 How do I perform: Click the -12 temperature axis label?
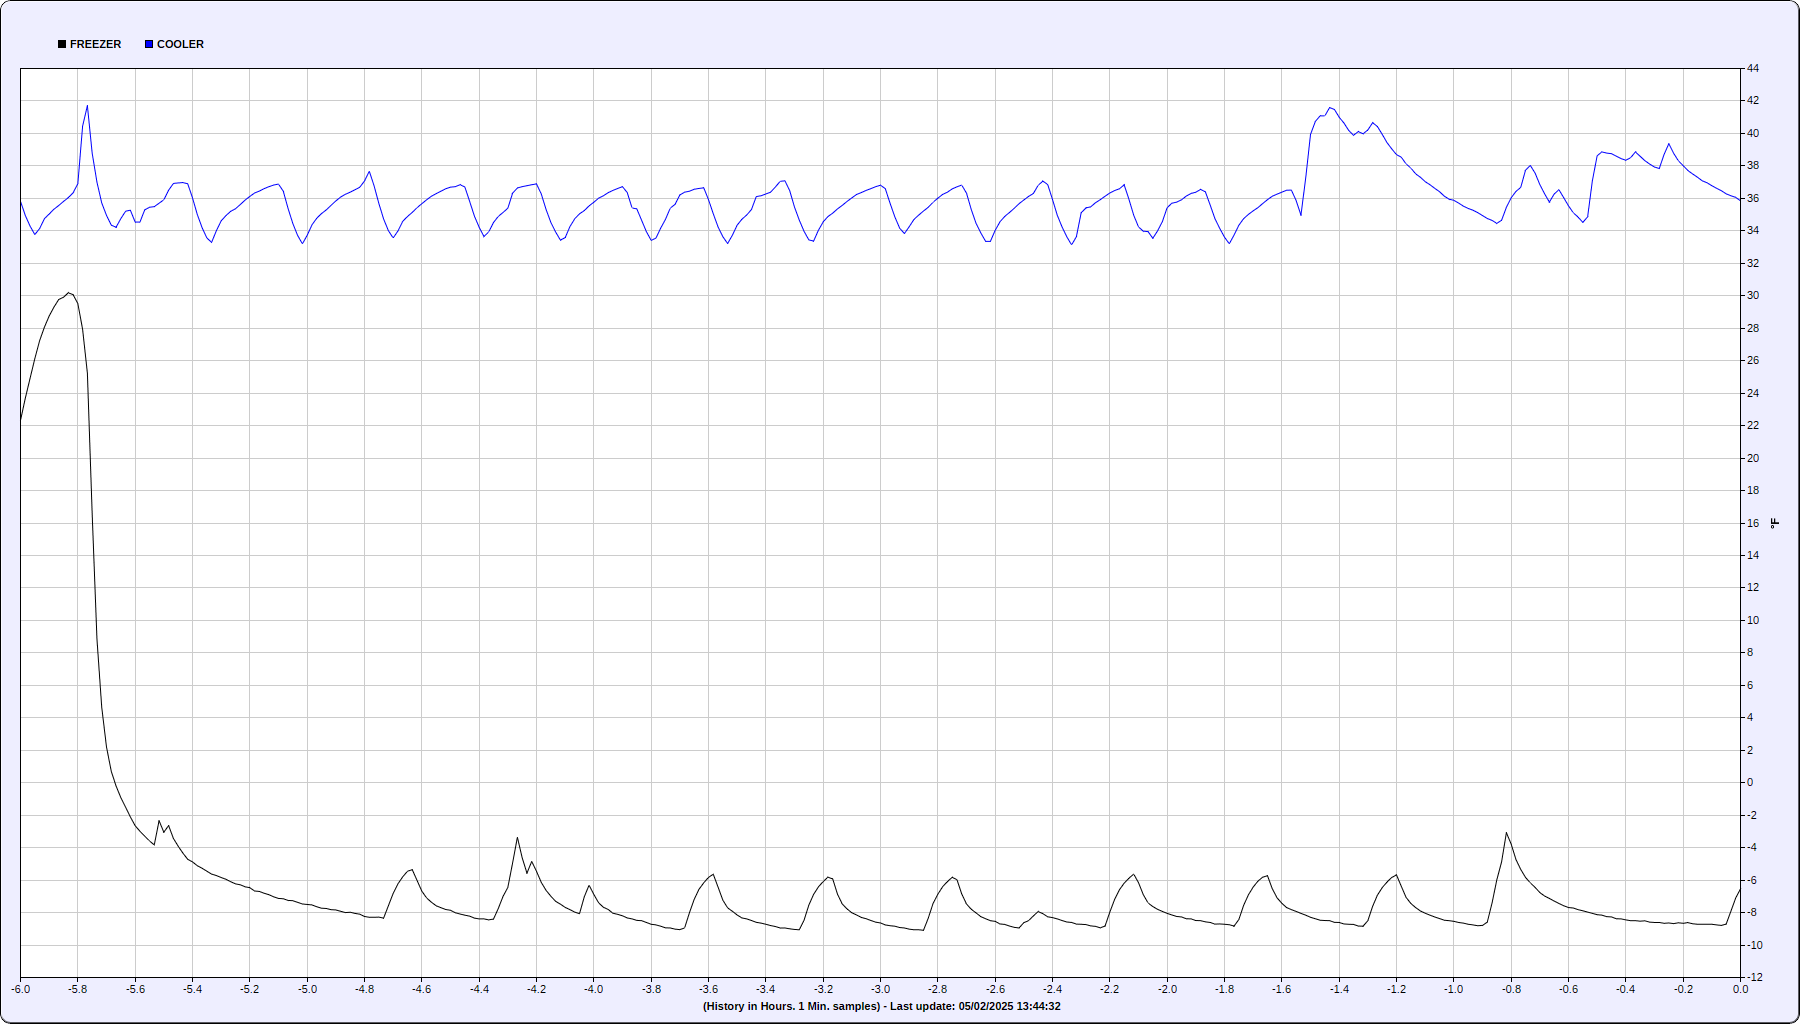coord(1755,977)
